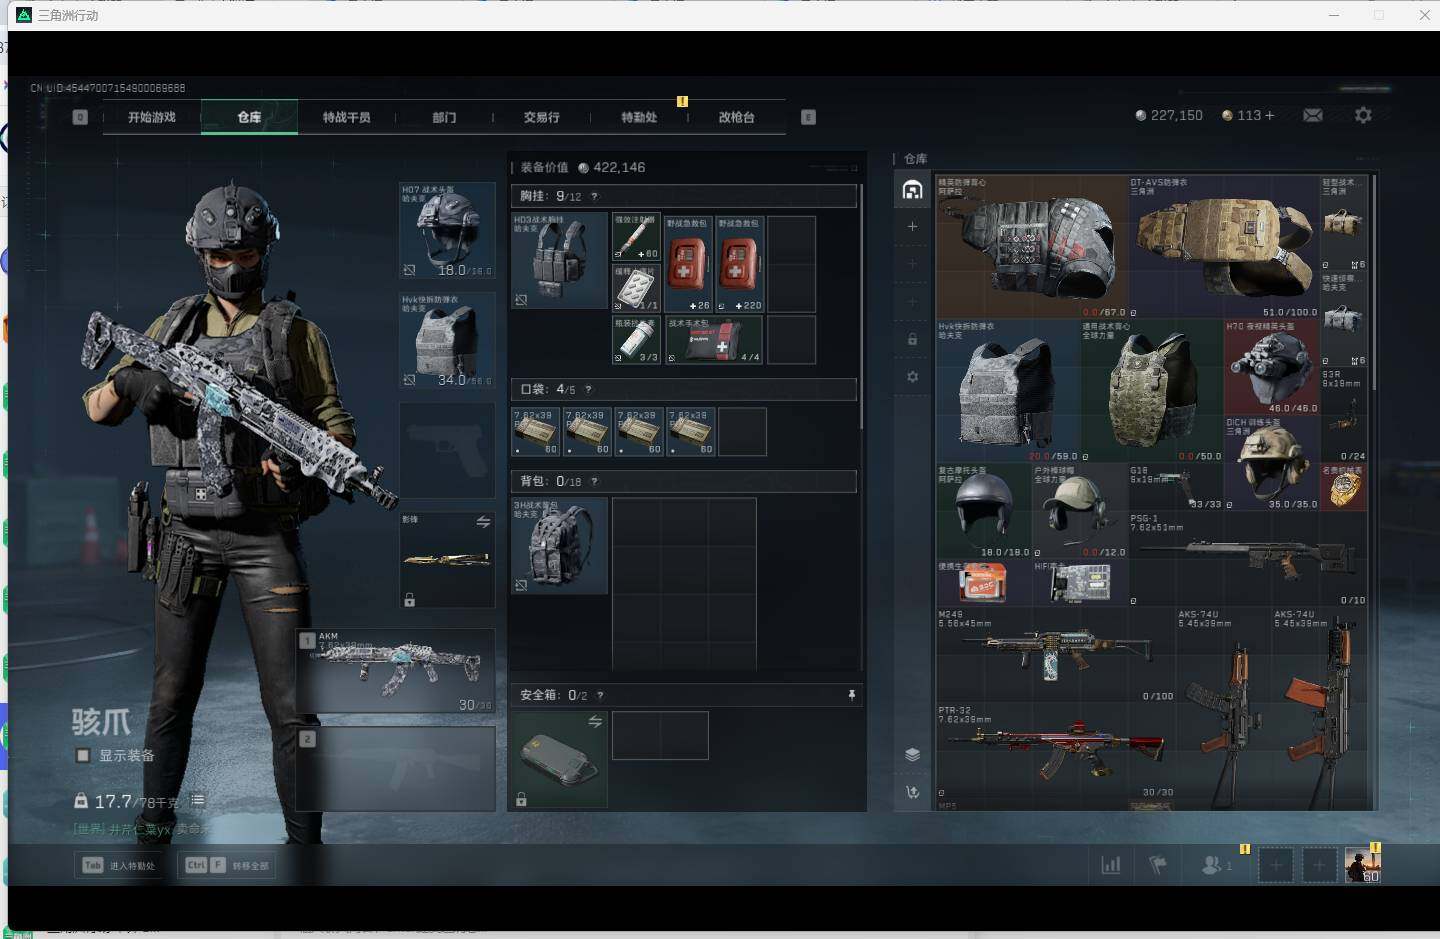Select the HD3 tactical chest rig
The height and width of the screenshot is (939, 1440).
tap(560, 260)
